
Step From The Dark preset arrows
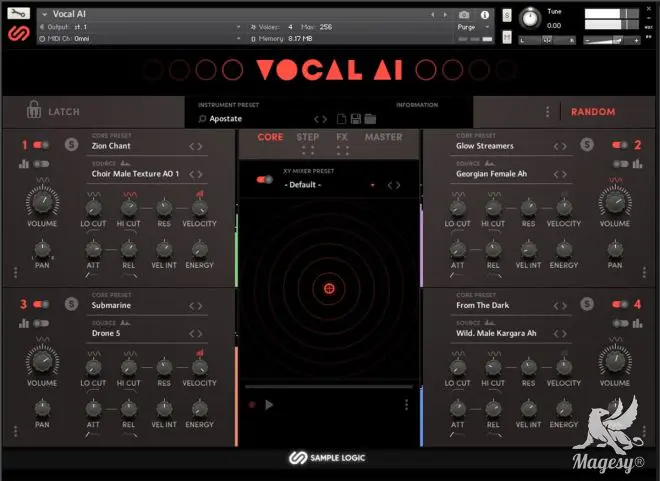coord(560,306)
